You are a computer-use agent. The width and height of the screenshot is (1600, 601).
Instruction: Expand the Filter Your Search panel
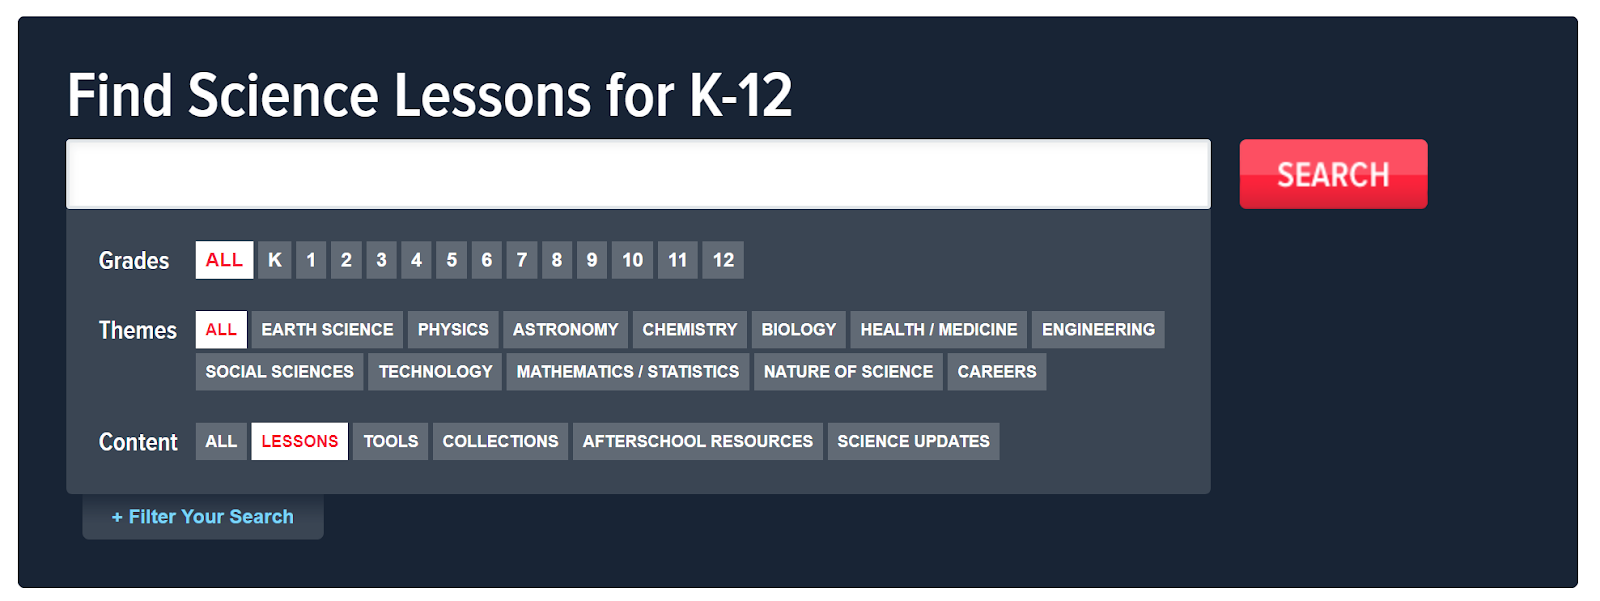(x=203, y=517)
